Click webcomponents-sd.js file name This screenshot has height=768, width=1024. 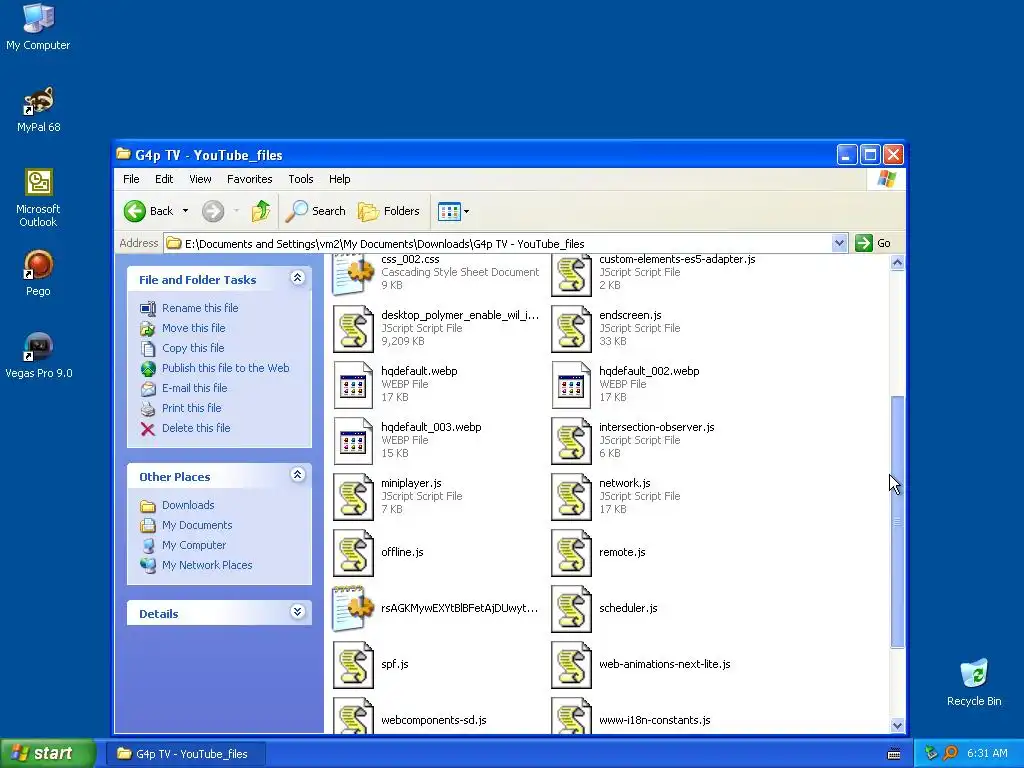pos(434,720)
